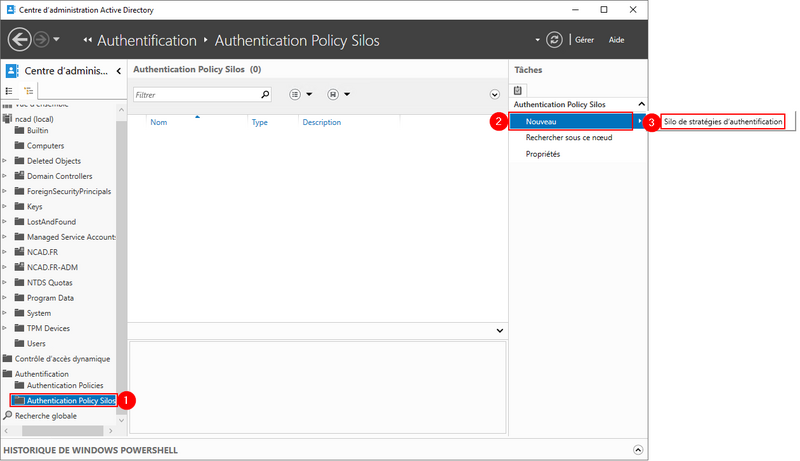Click the back navigation arrow
The height and width of the screenshot is (461, 800).
[19, 40]
